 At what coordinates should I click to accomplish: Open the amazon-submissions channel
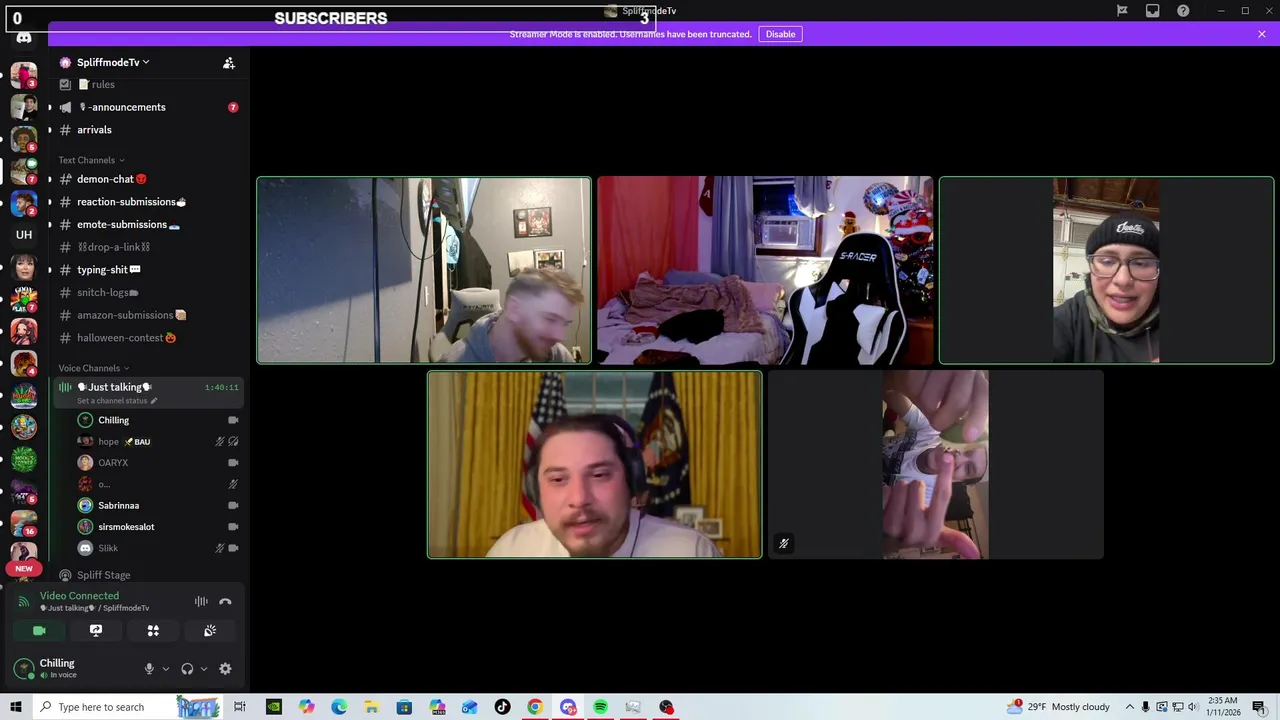(x=148, y=315)
